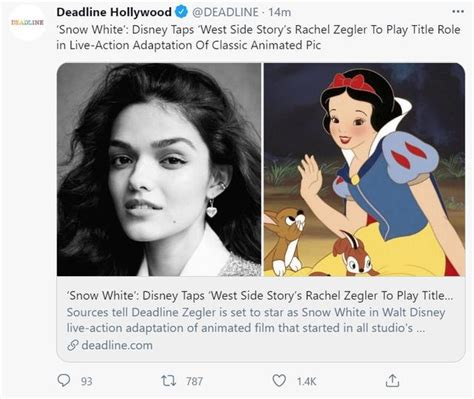Viewport: 474px width, 399px height.
Task: Click the deadline.com domain link
Action: pyautogui.click(x=117, y=345)
